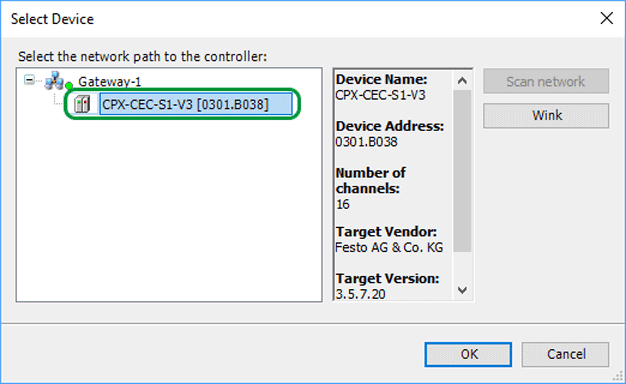626x384 pixels.
Task: Click the Device Address value 0301.B038
Action: pos(366,142)
